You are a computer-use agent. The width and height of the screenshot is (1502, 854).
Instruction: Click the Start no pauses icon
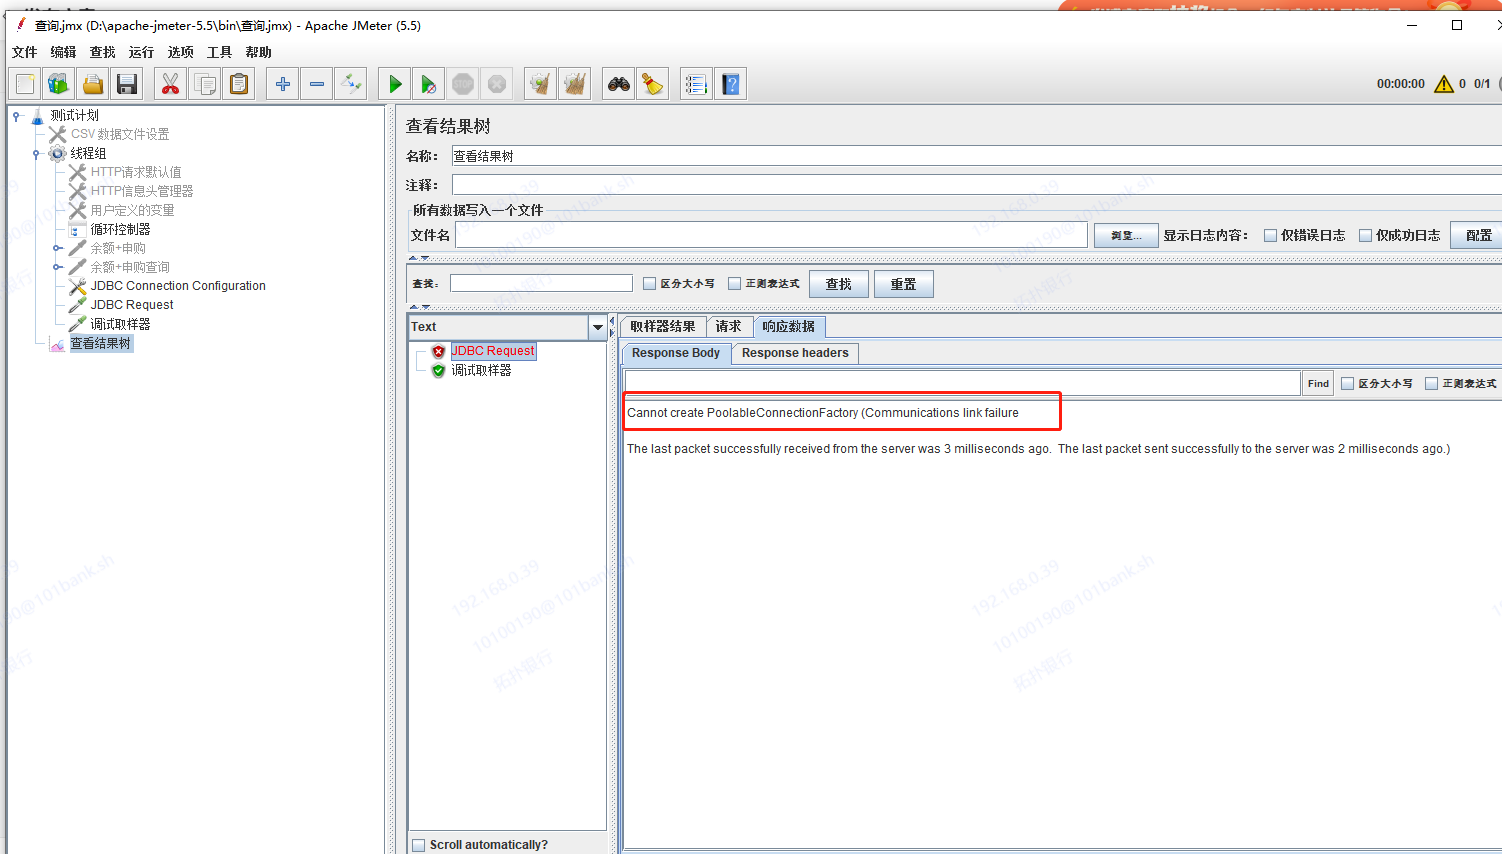[428, 83]
